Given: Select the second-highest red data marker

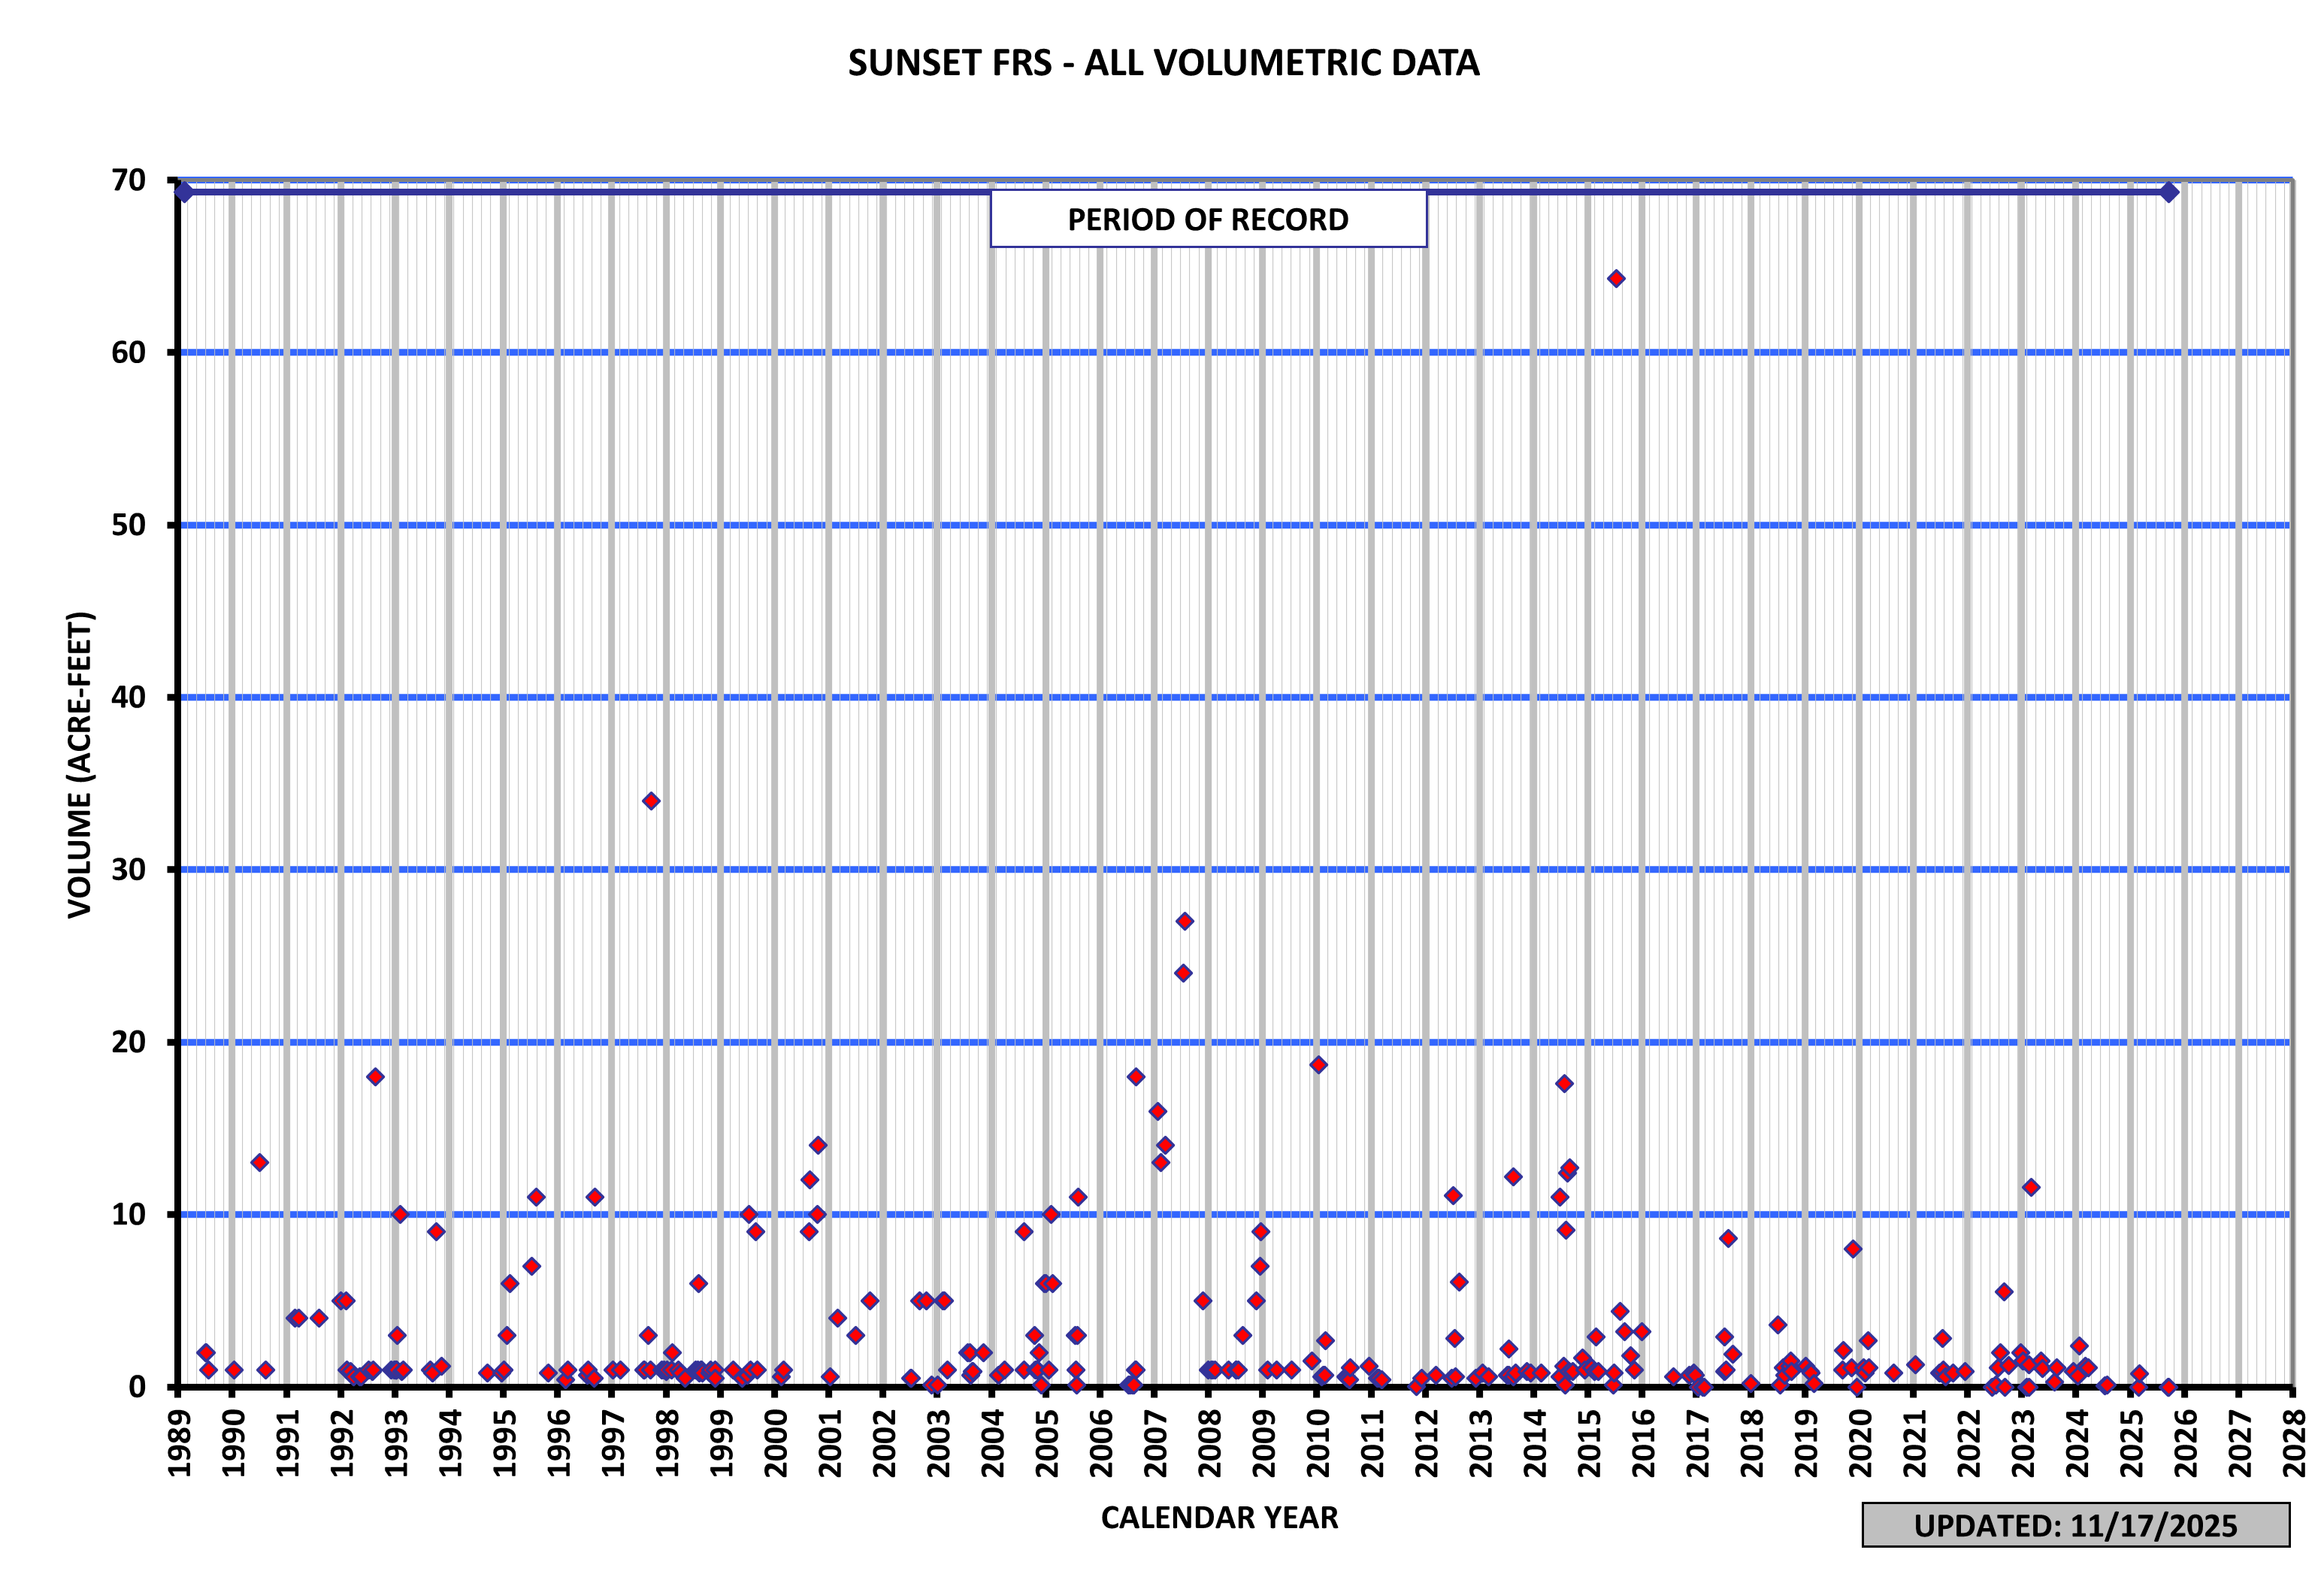Looking at the screenshot, I should pos(651,801).
